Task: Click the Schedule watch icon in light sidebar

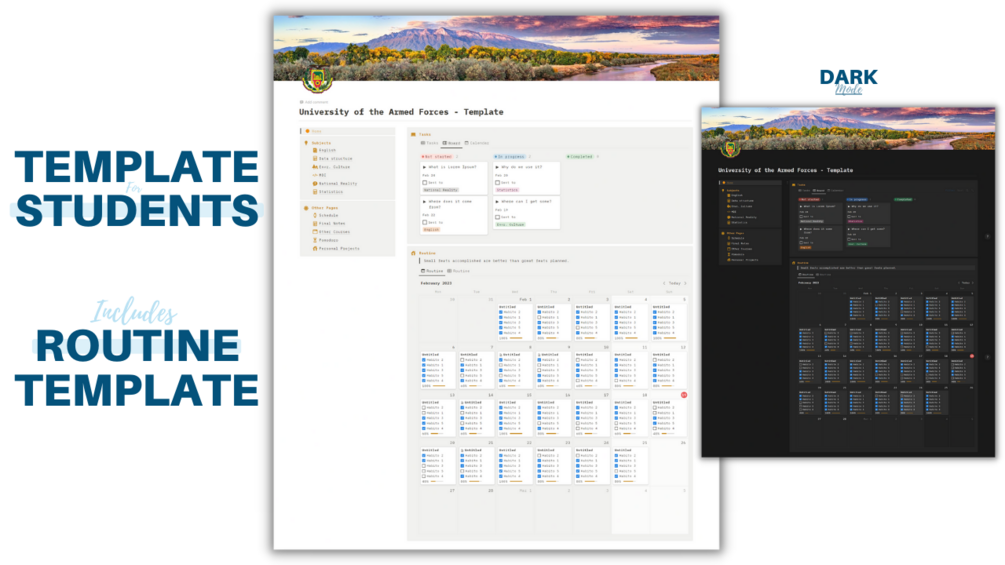Action: (315, 215)
